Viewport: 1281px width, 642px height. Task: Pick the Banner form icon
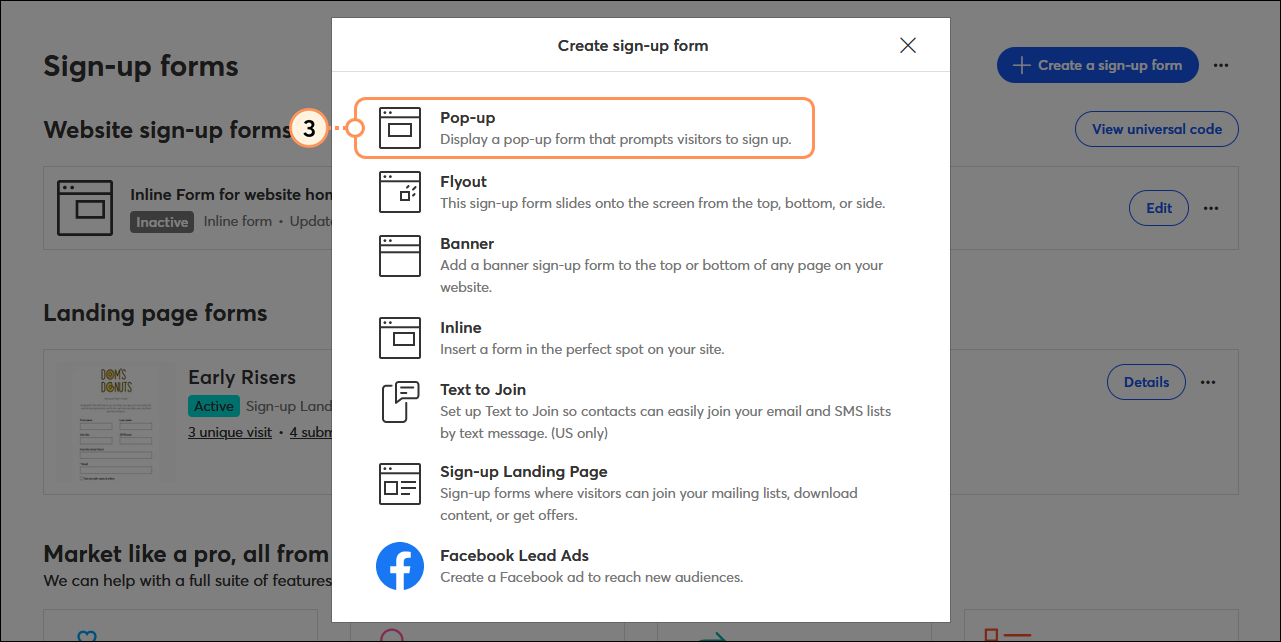(x=400, y=256)
